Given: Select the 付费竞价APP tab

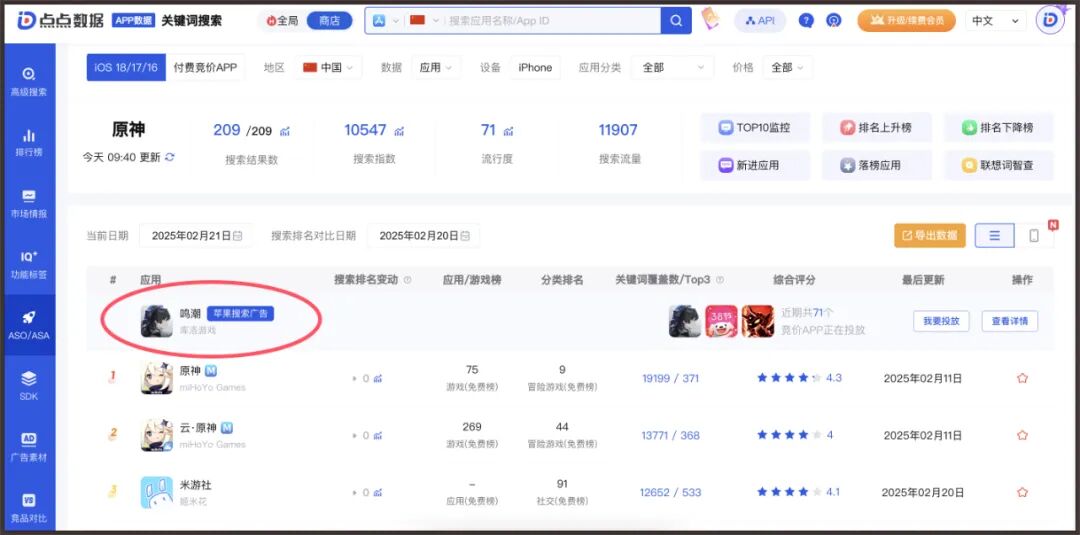Looking at the screenshot, I should (205, 67).
